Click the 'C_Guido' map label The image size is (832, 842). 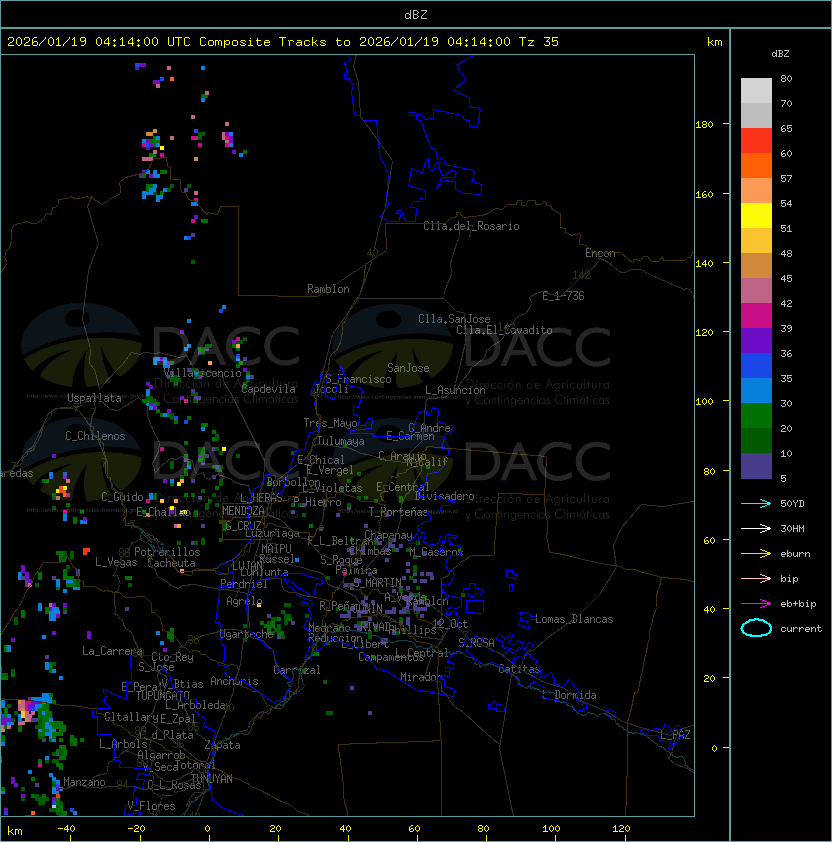122,497
